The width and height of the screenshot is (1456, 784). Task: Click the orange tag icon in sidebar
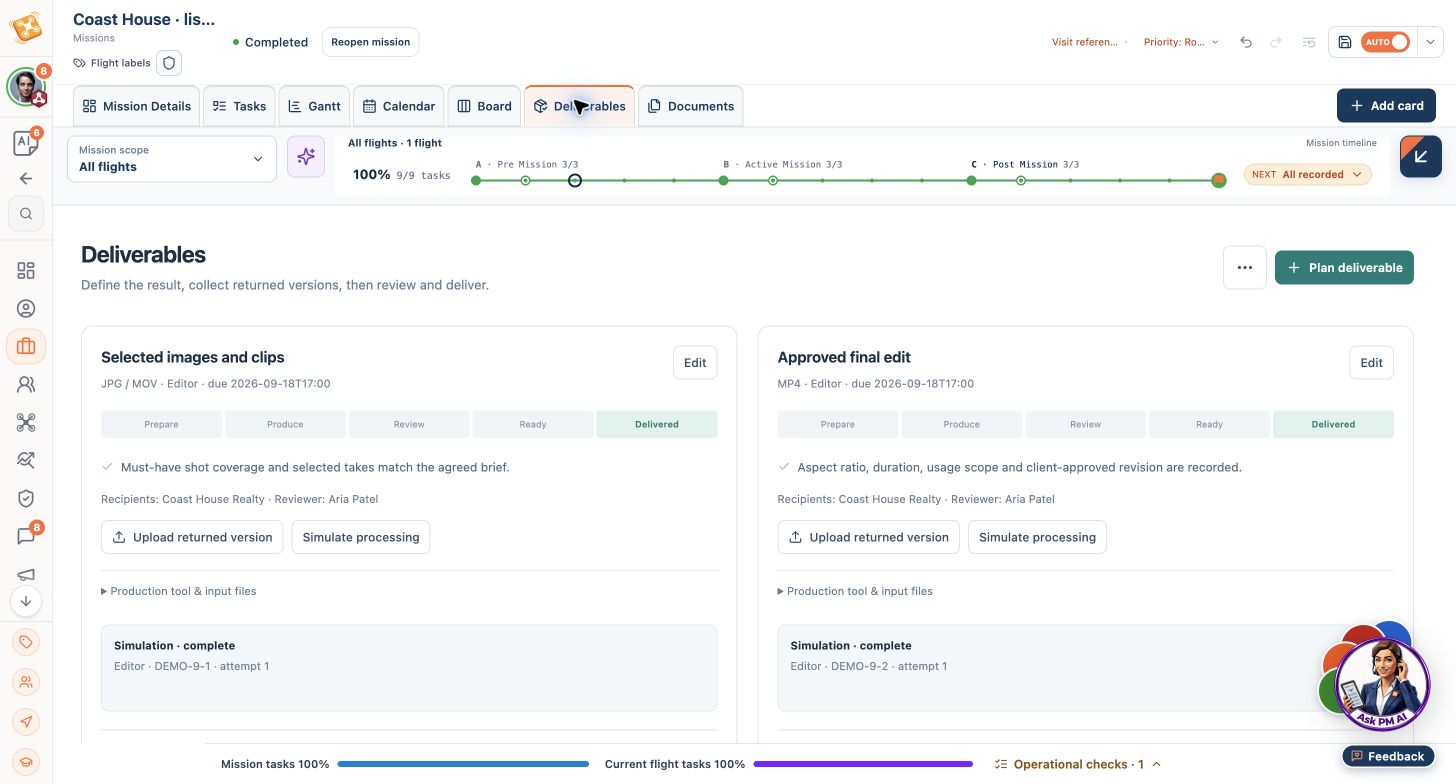coord(26,642)
